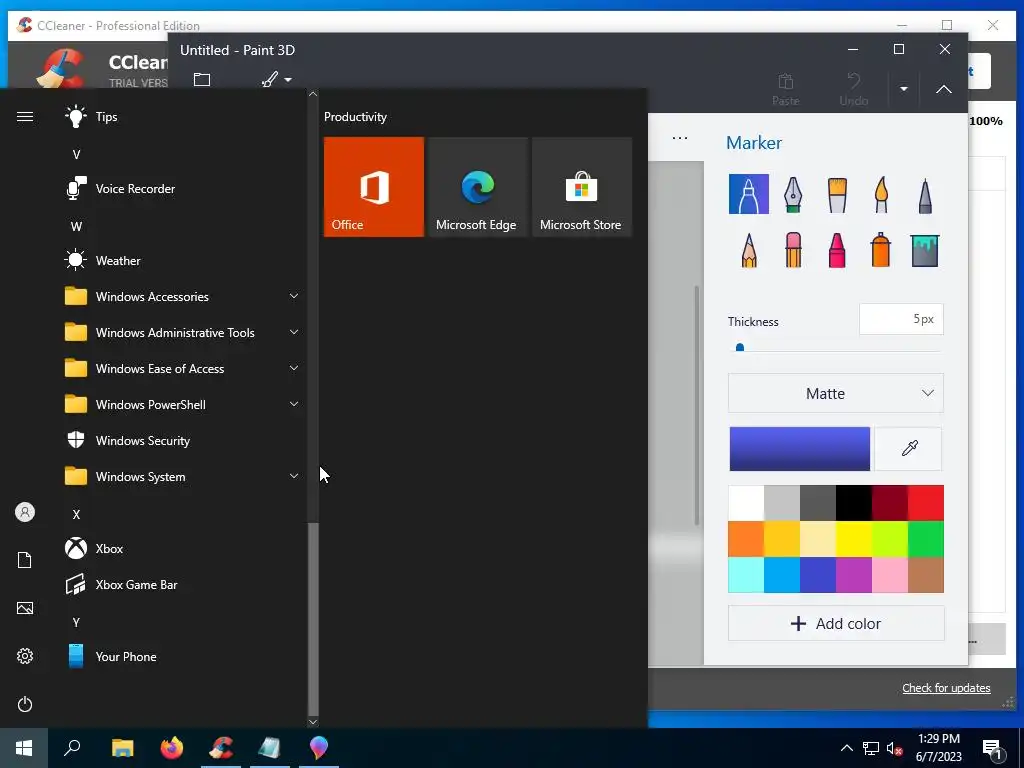1024x768 pixels.
Task: Collapse the Paint 3D toolbar chevron
Action: point(944,89)
